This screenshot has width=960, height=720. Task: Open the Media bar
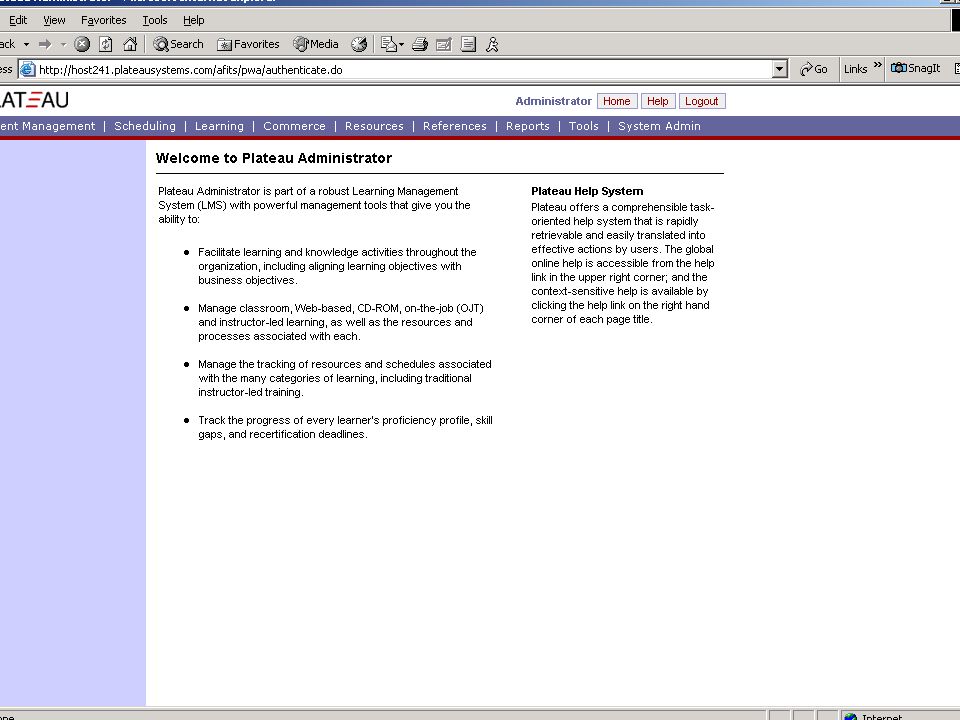[x=316, y=44]
